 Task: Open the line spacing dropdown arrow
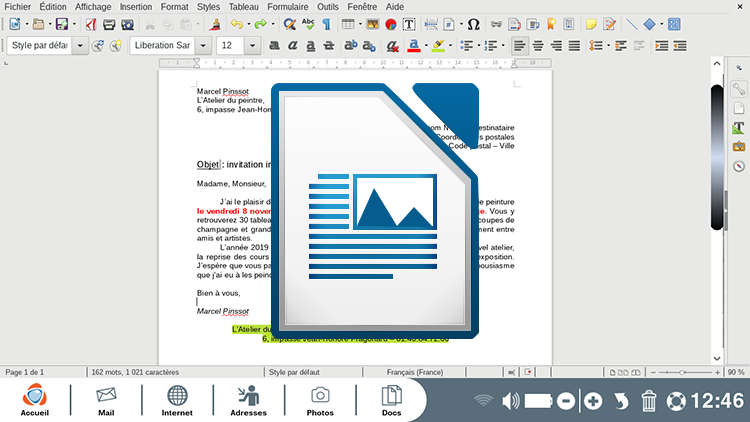(x=608, y=46)
